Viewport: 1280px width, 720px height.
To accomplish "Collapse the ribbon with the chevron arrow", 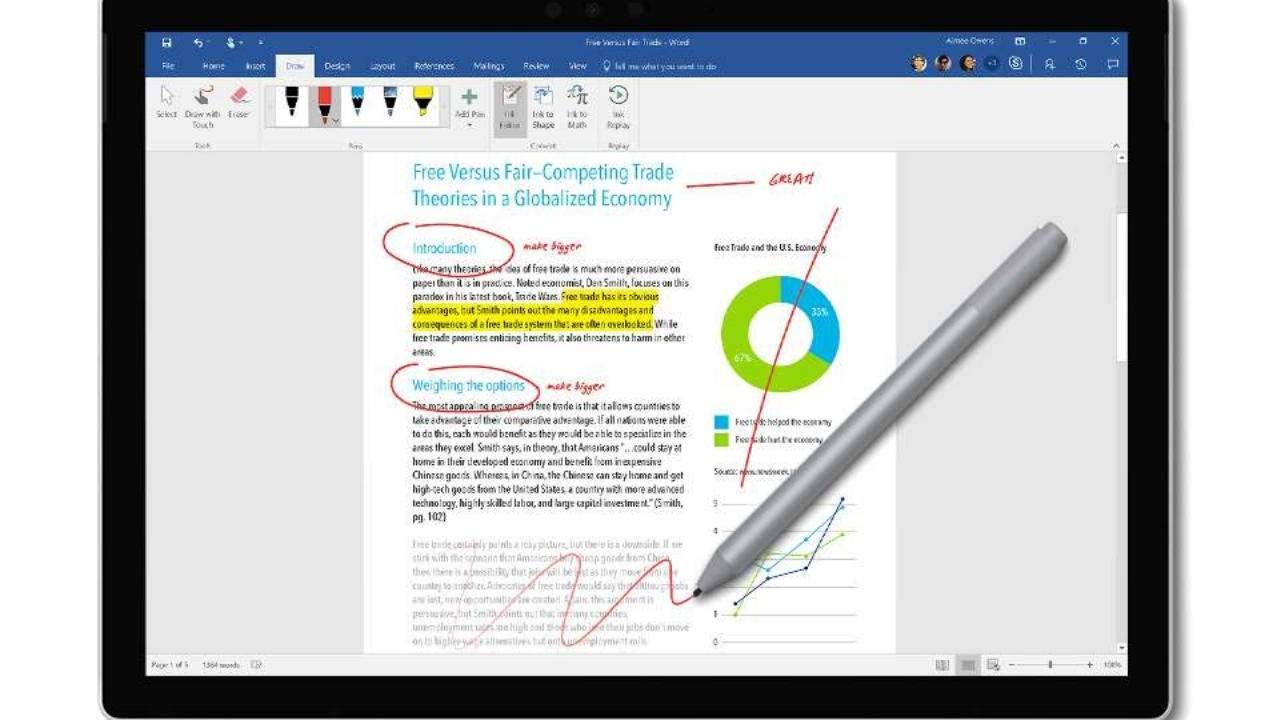I will coord(1117,145).
